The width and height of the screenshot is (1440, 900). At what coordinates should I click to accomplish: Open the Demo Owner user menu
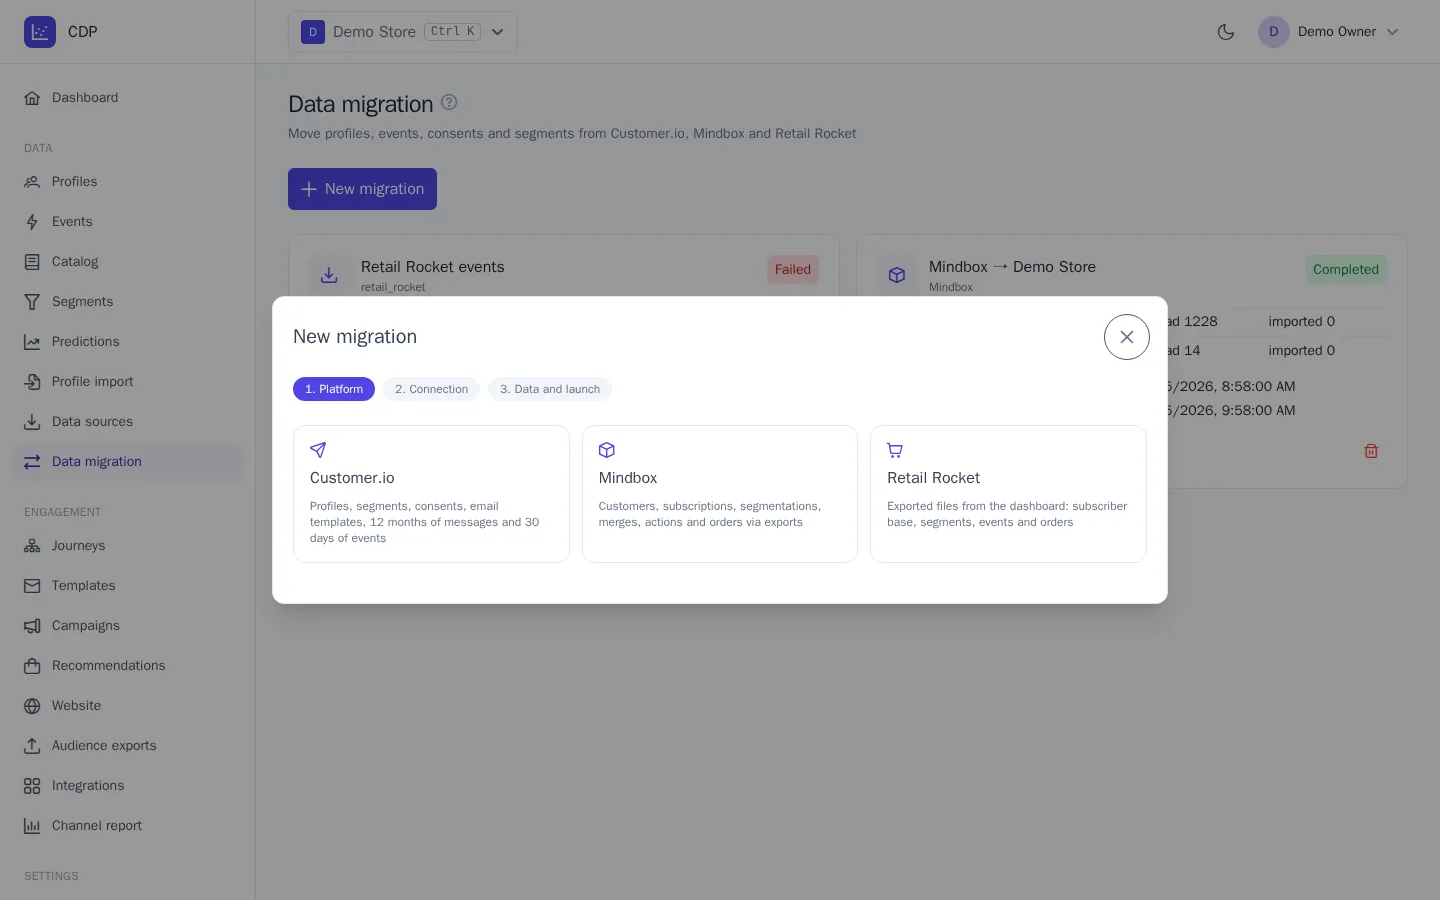[x=1329, y=32]
